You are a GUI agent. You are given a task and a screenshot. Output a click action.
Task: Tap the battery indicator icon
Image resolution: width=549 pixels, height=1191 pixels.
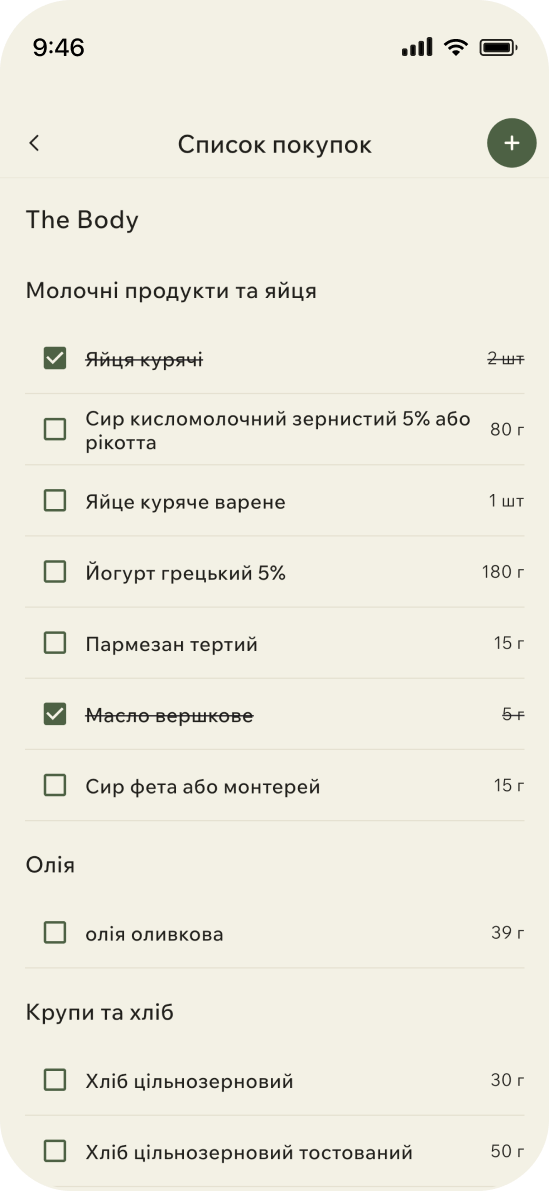[x=498, y=48]
